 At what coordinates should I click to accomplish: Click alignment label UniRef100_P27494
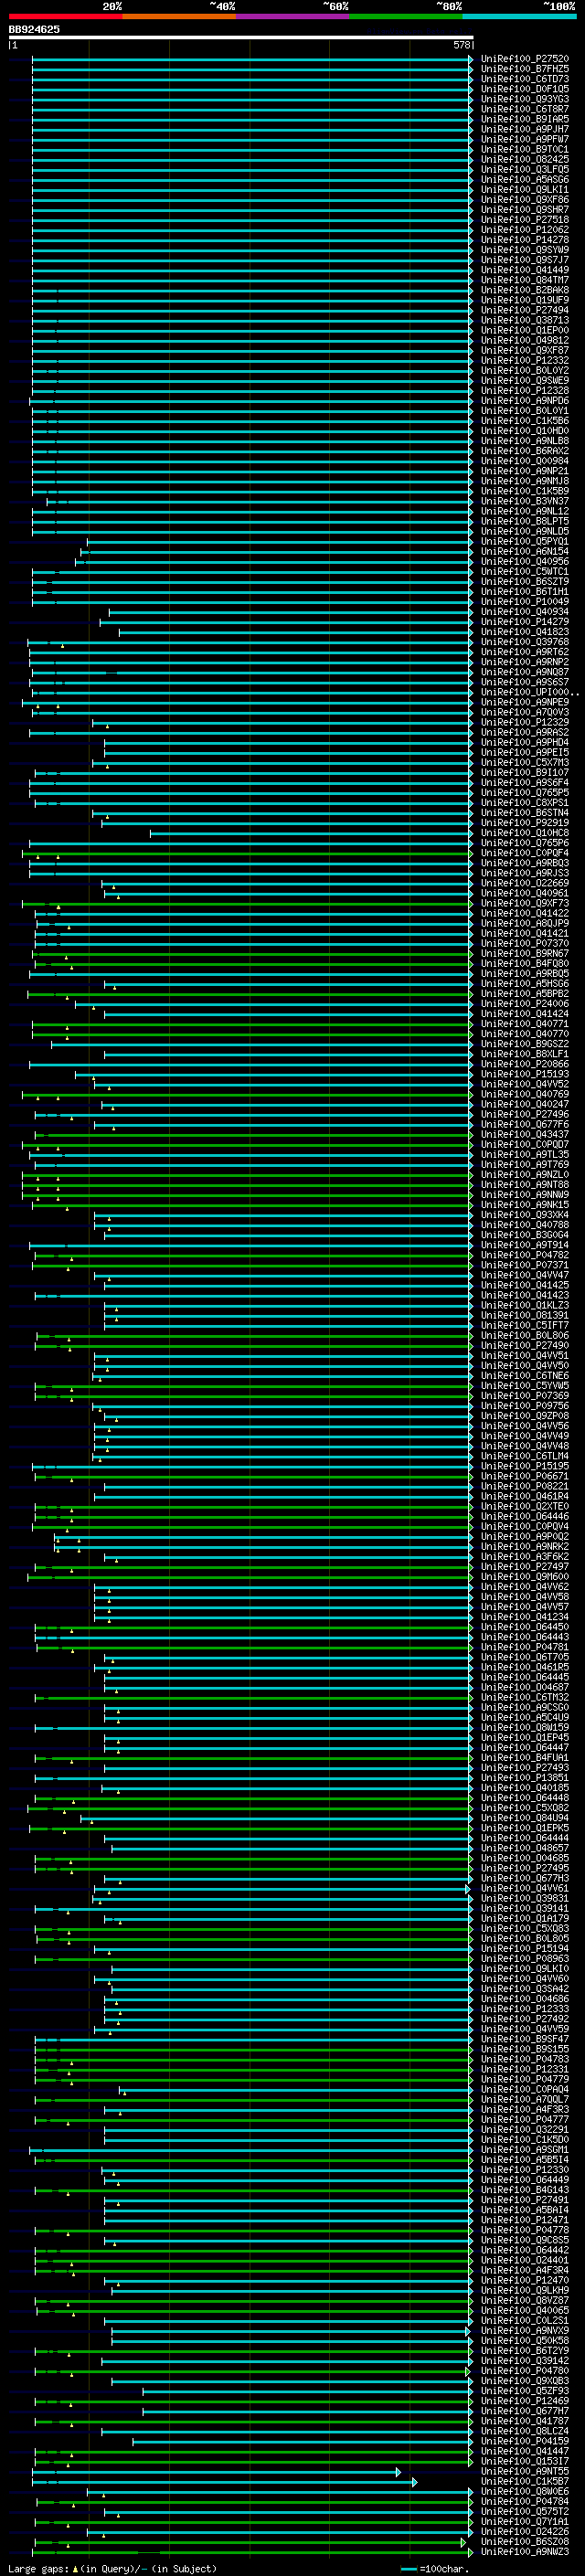[x=525, y=311]
